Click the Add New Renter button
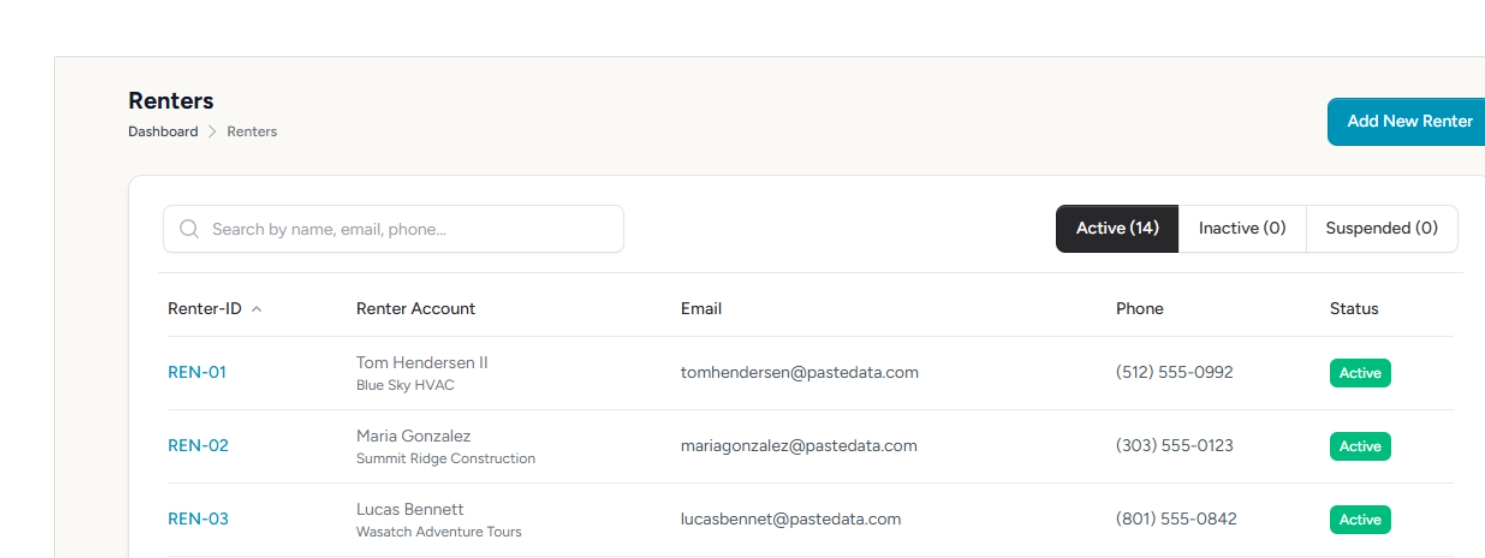 pos(1408,121)
